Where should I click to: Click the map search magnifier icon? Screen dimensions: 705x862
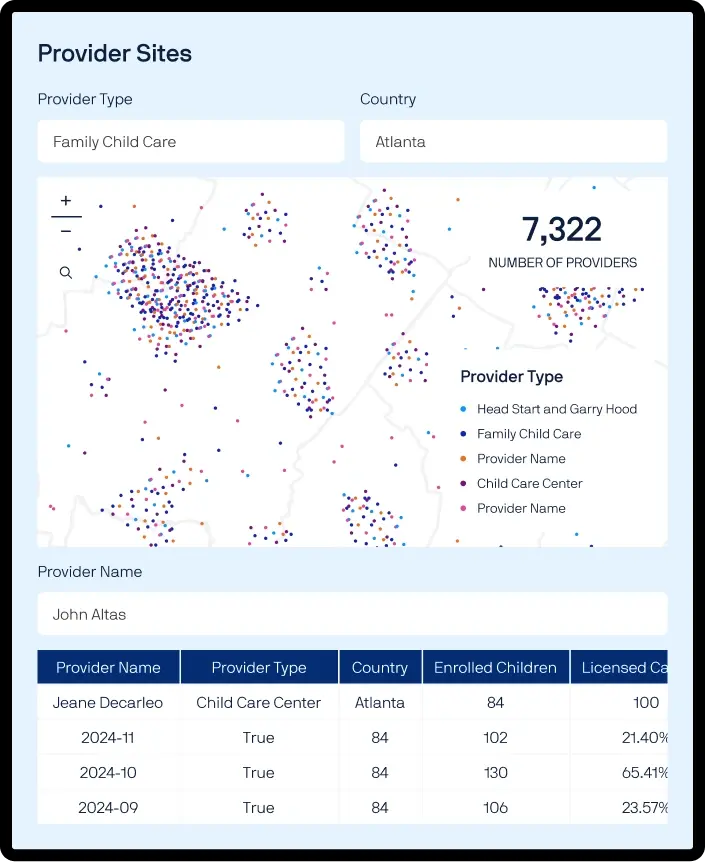[66, 273]
